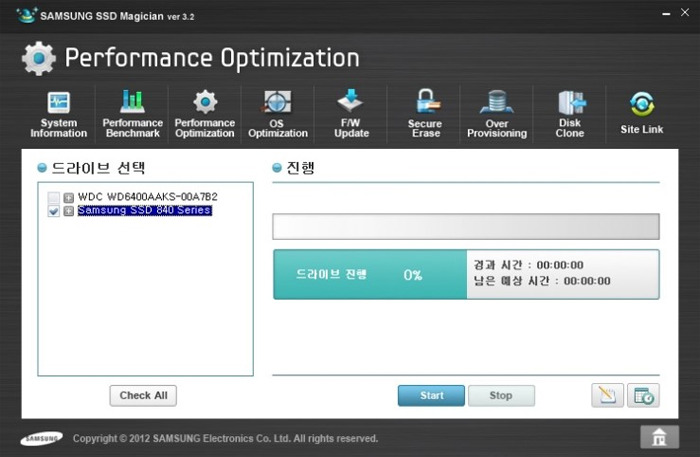Screen dimensions: 700x457
Task: Close the SSD Magician window
Action: point(685,13)
